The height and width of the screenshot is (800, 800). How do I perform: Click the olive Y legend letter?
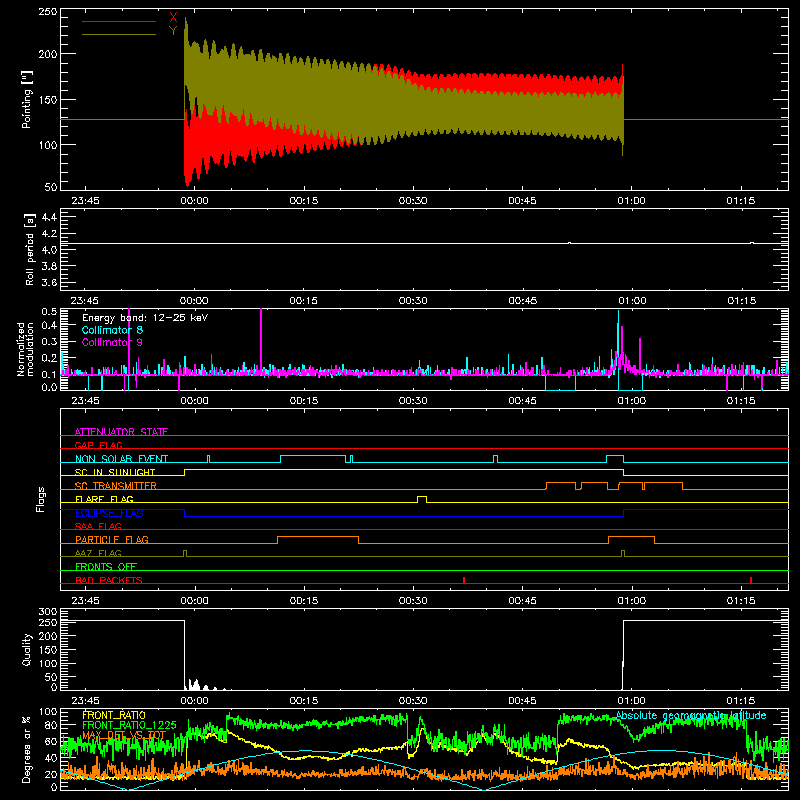173,31
